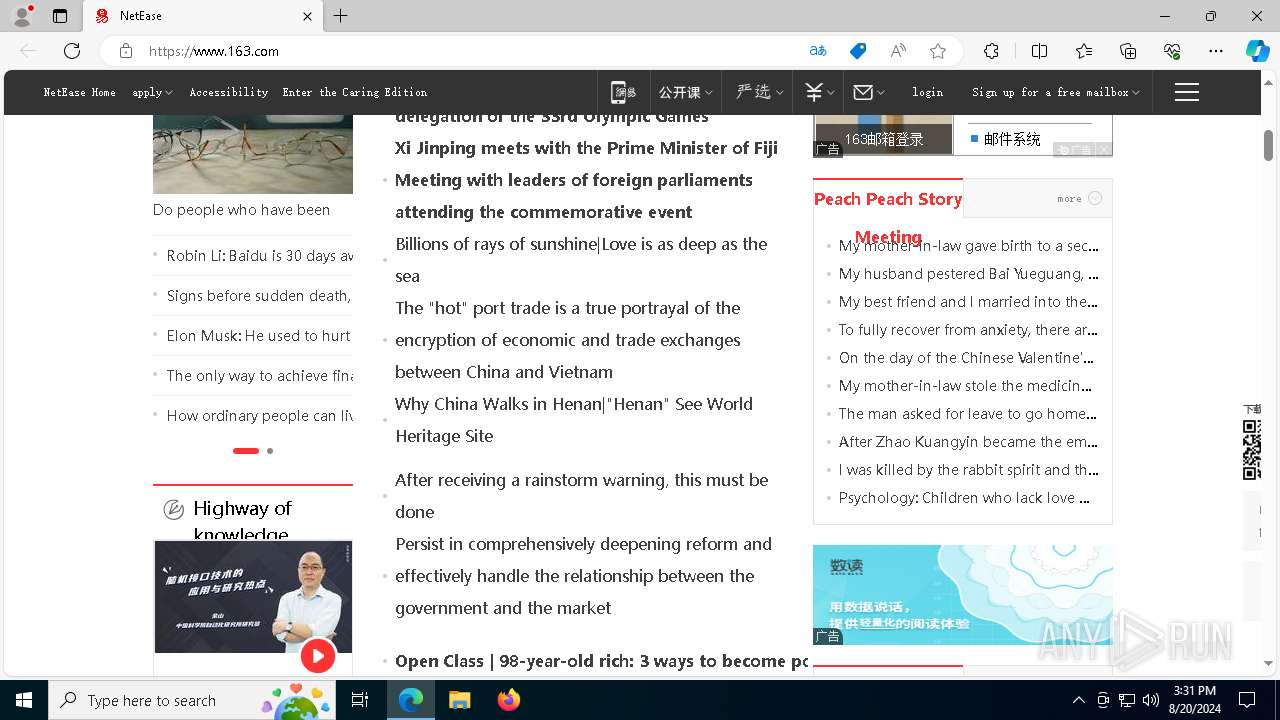Open the tab actions menu icon
Viewport: 1280px width, 720px height.
click(60, 16)
